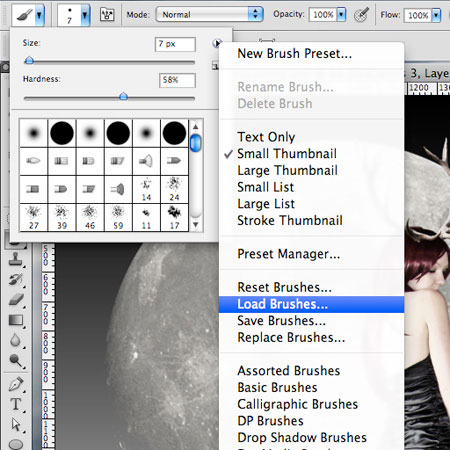Image resolution: width=450 pixels, height=450 pixels.
Task: Choose Text Only view option
Action: pyautogui.click(x=311, y=137)
